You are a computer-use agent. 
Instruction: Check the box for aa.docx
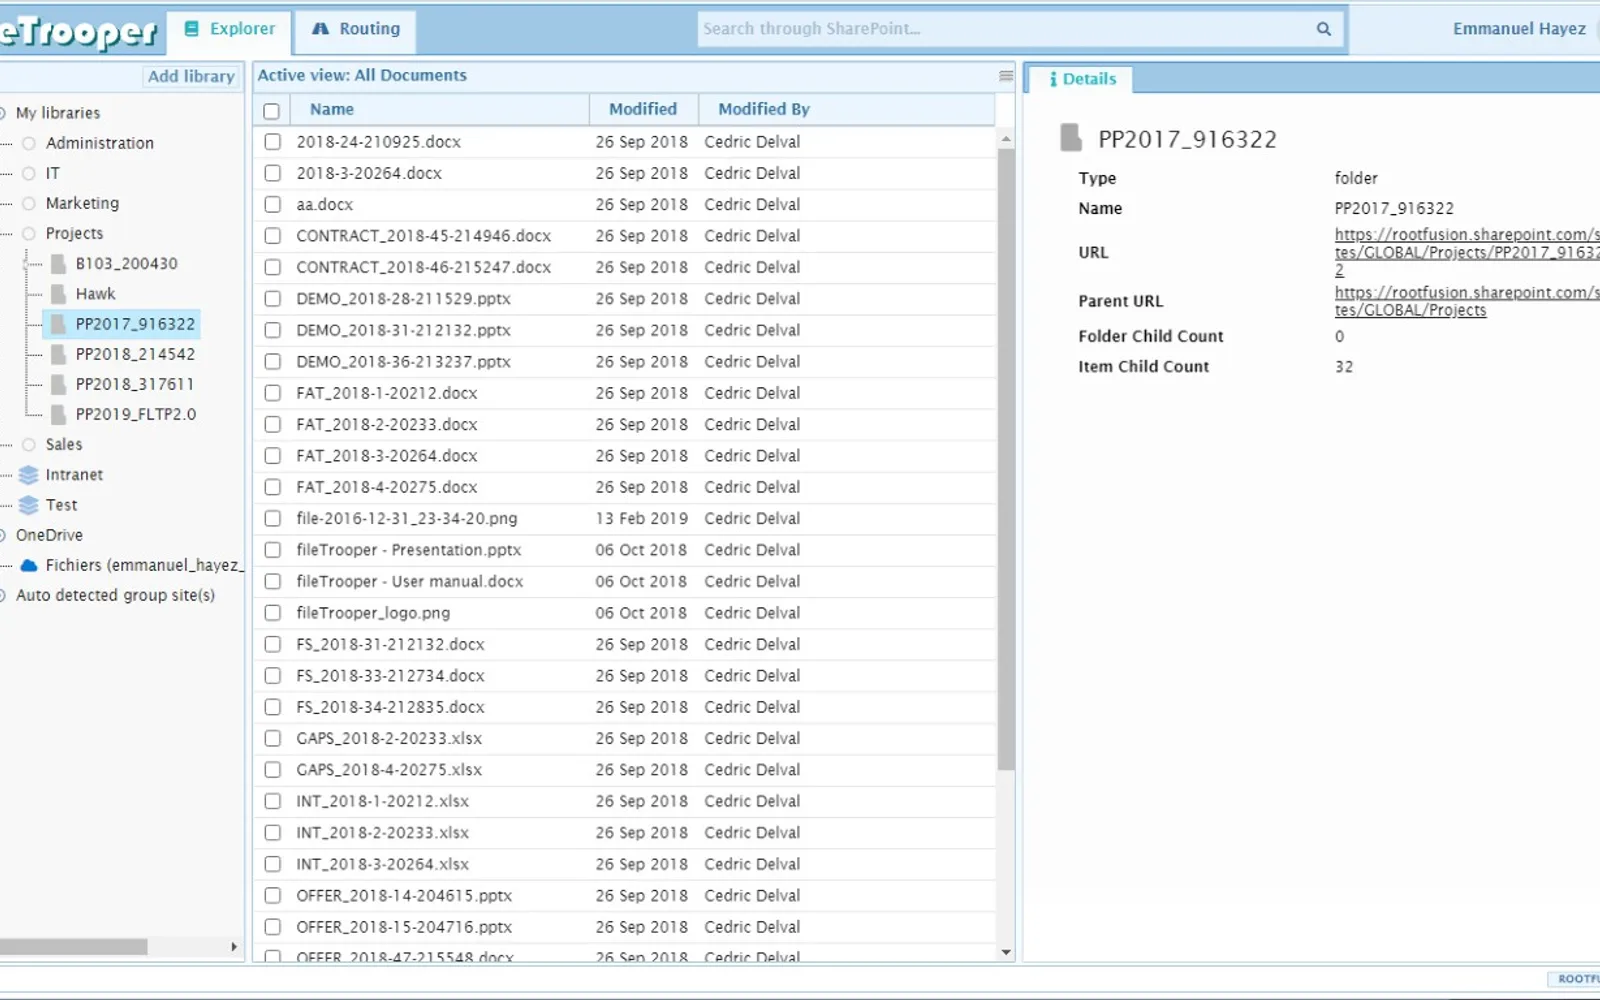pyautogui.click(x=272, y=204)
